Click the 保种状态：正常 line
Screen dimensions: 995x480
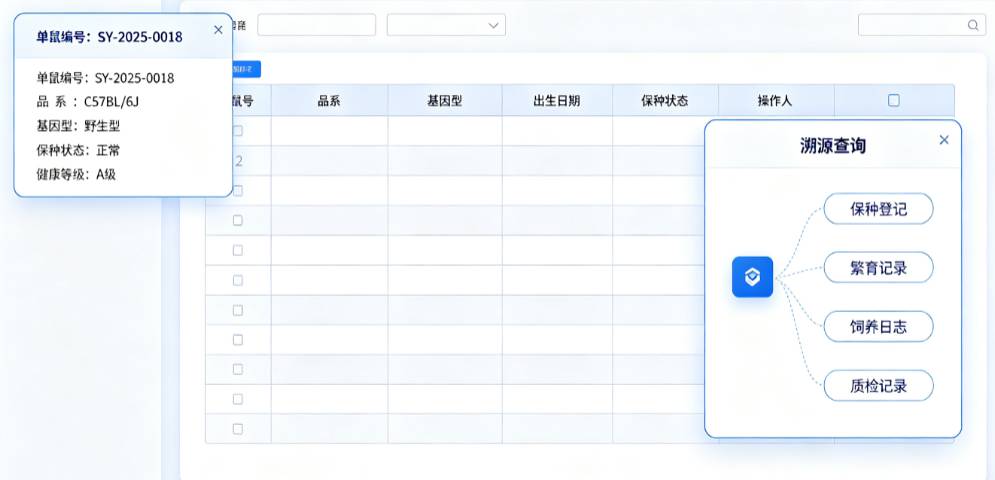point(78,150)
